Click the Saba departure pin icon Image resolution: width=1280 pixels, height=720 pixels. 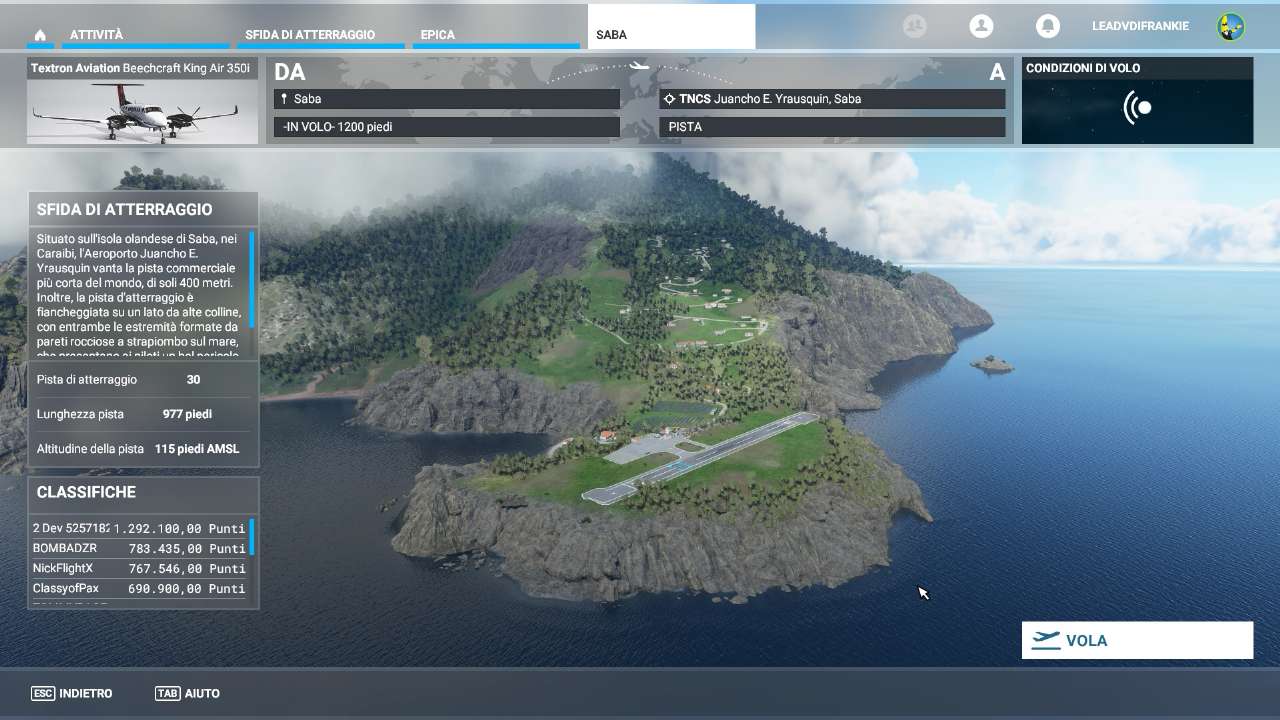coord(284,99)
